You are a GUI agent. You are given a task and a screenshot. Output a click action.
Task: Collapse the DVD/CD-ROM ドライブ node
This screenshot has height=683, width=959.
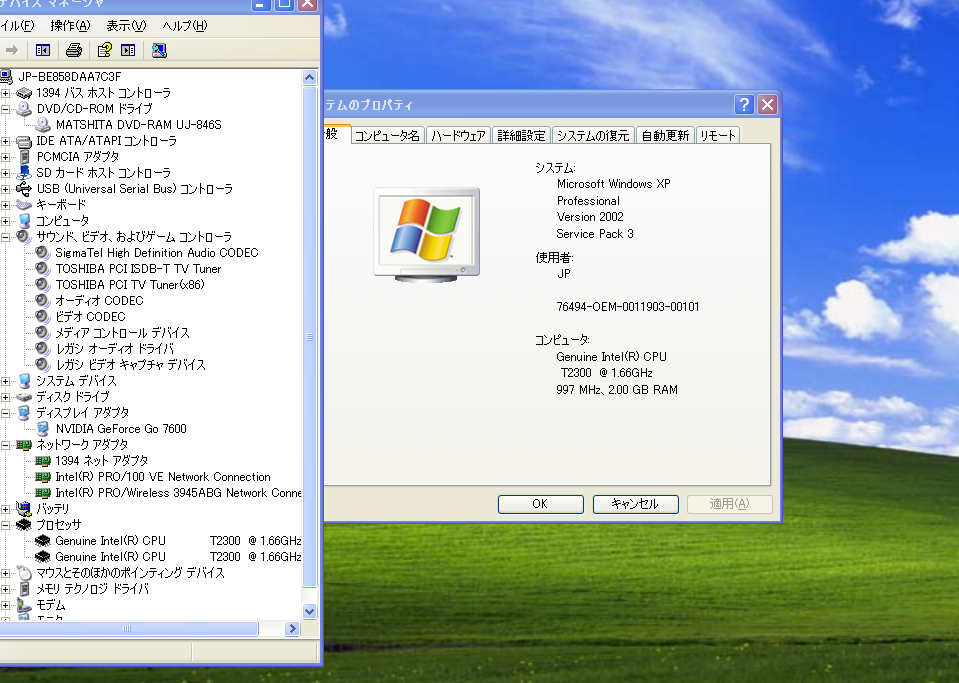(x=6, y=109)
